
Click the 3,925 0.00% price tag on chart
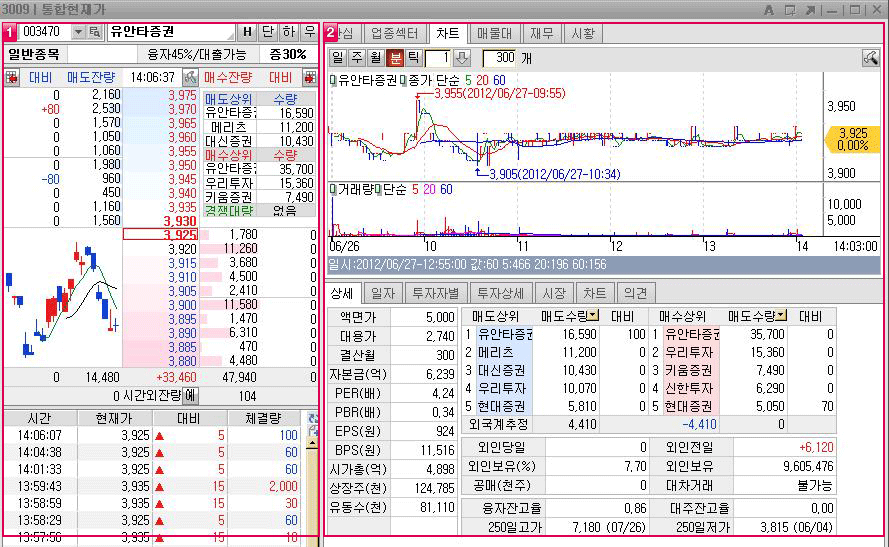pyautogui.click(x=852, y=139)
